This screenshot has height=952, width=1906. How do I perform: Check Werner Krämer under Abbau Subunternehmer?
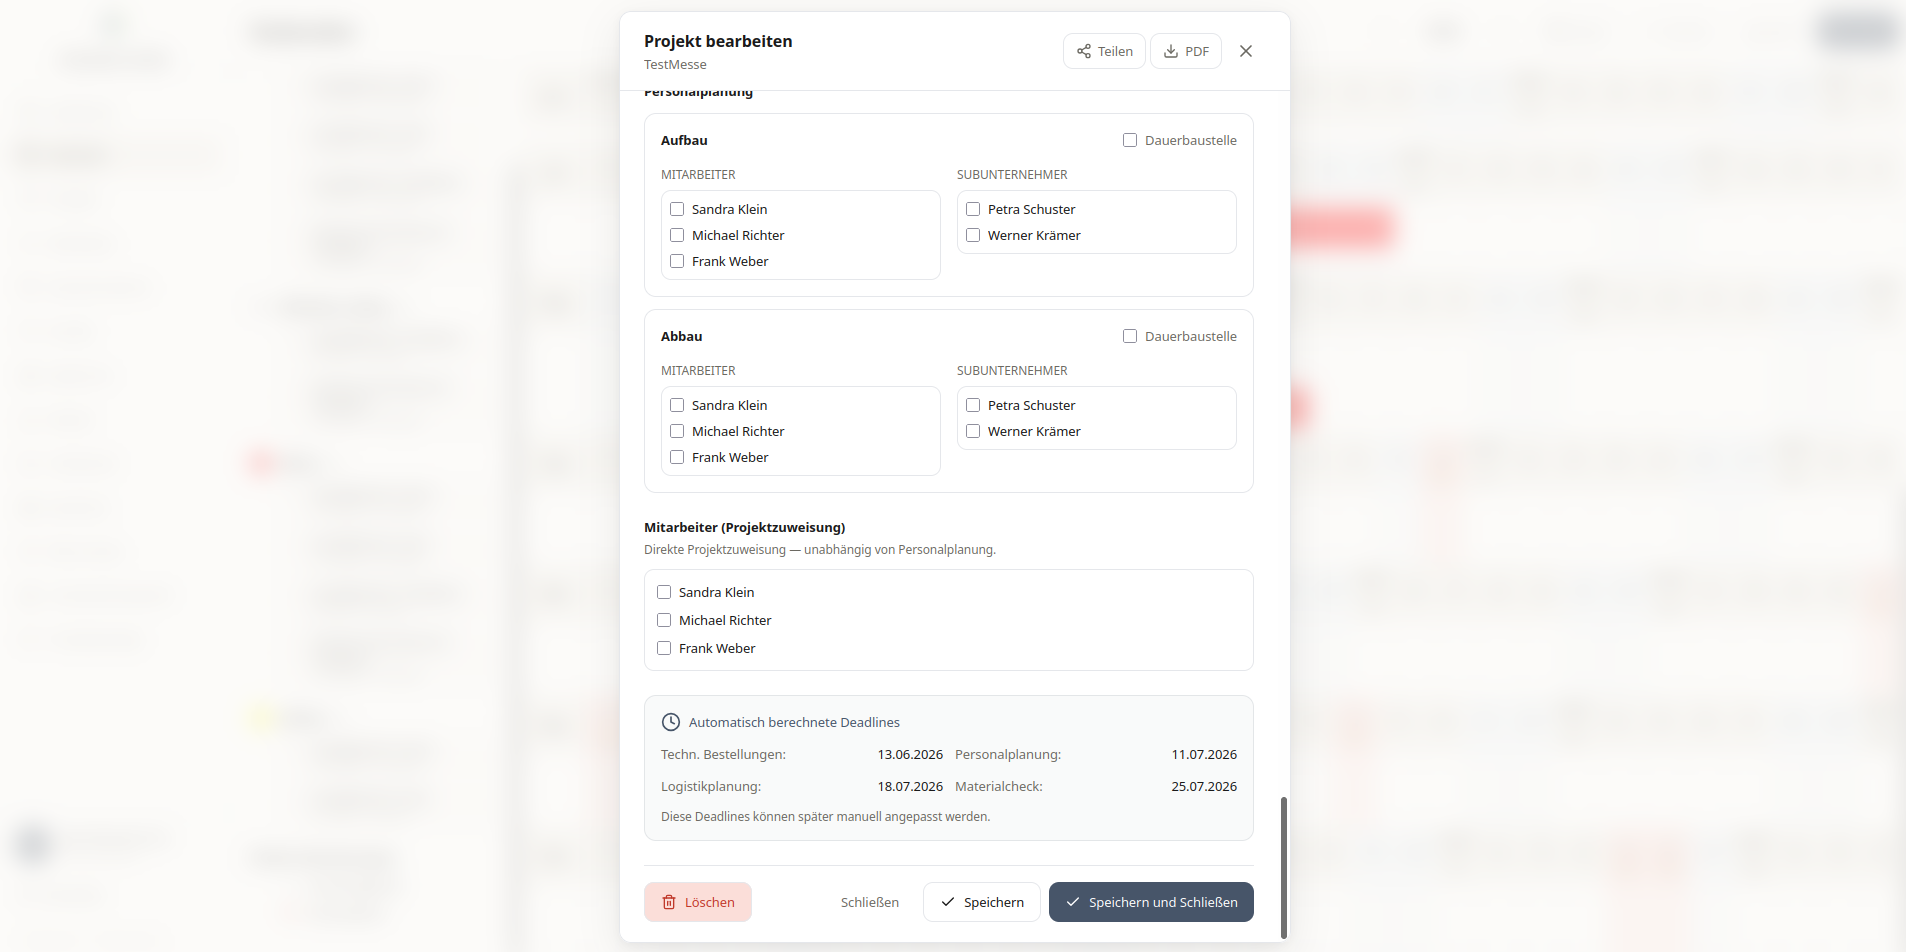973,431
